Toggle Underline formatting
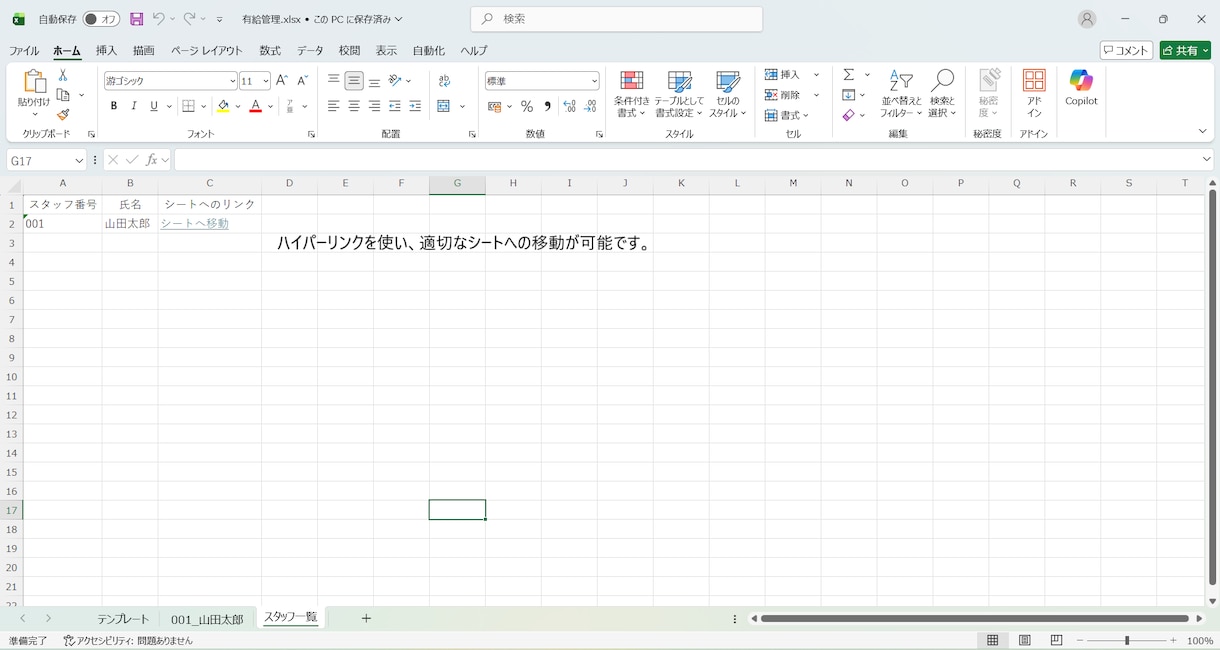 154,106
